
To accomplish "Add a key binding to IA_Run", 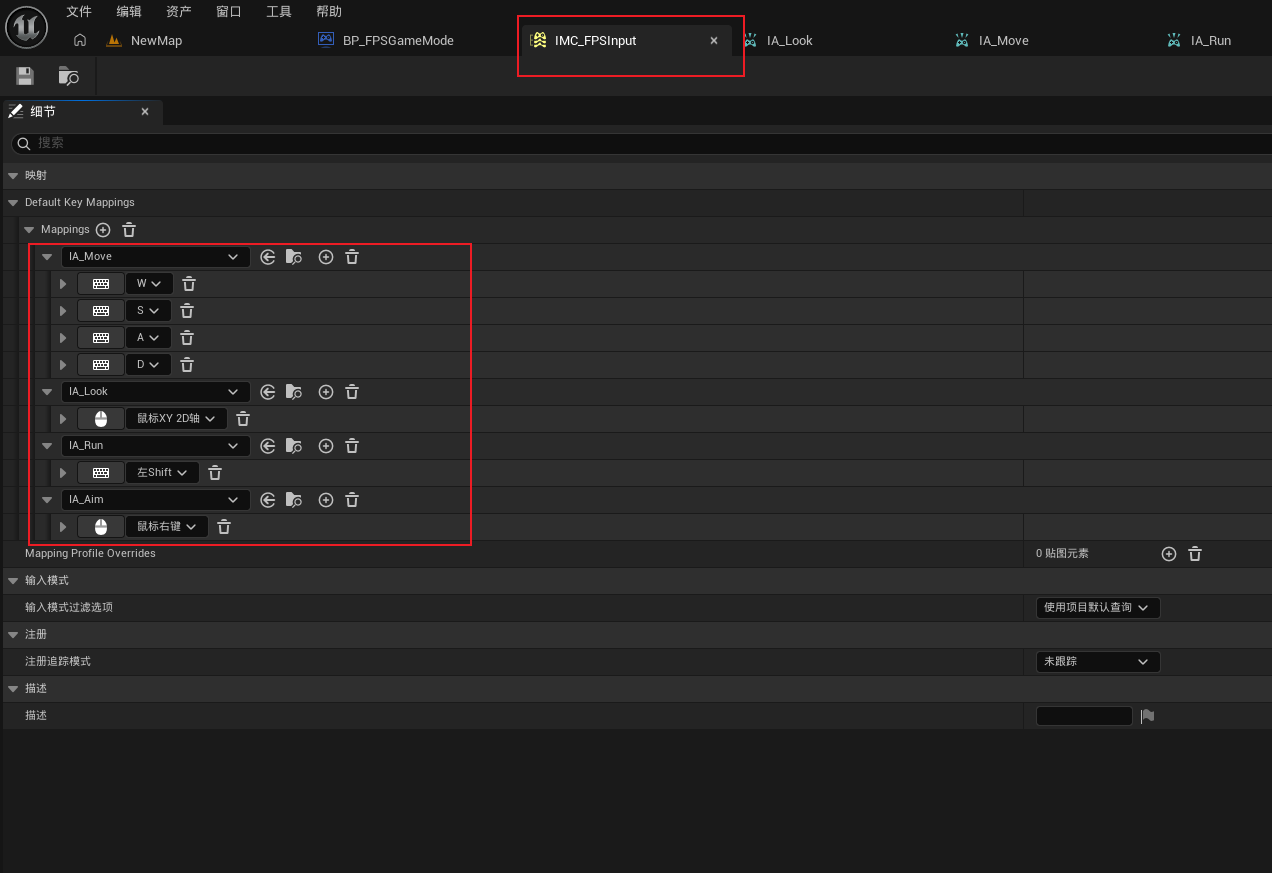I will pyautogui.click(x=326, y=446).
